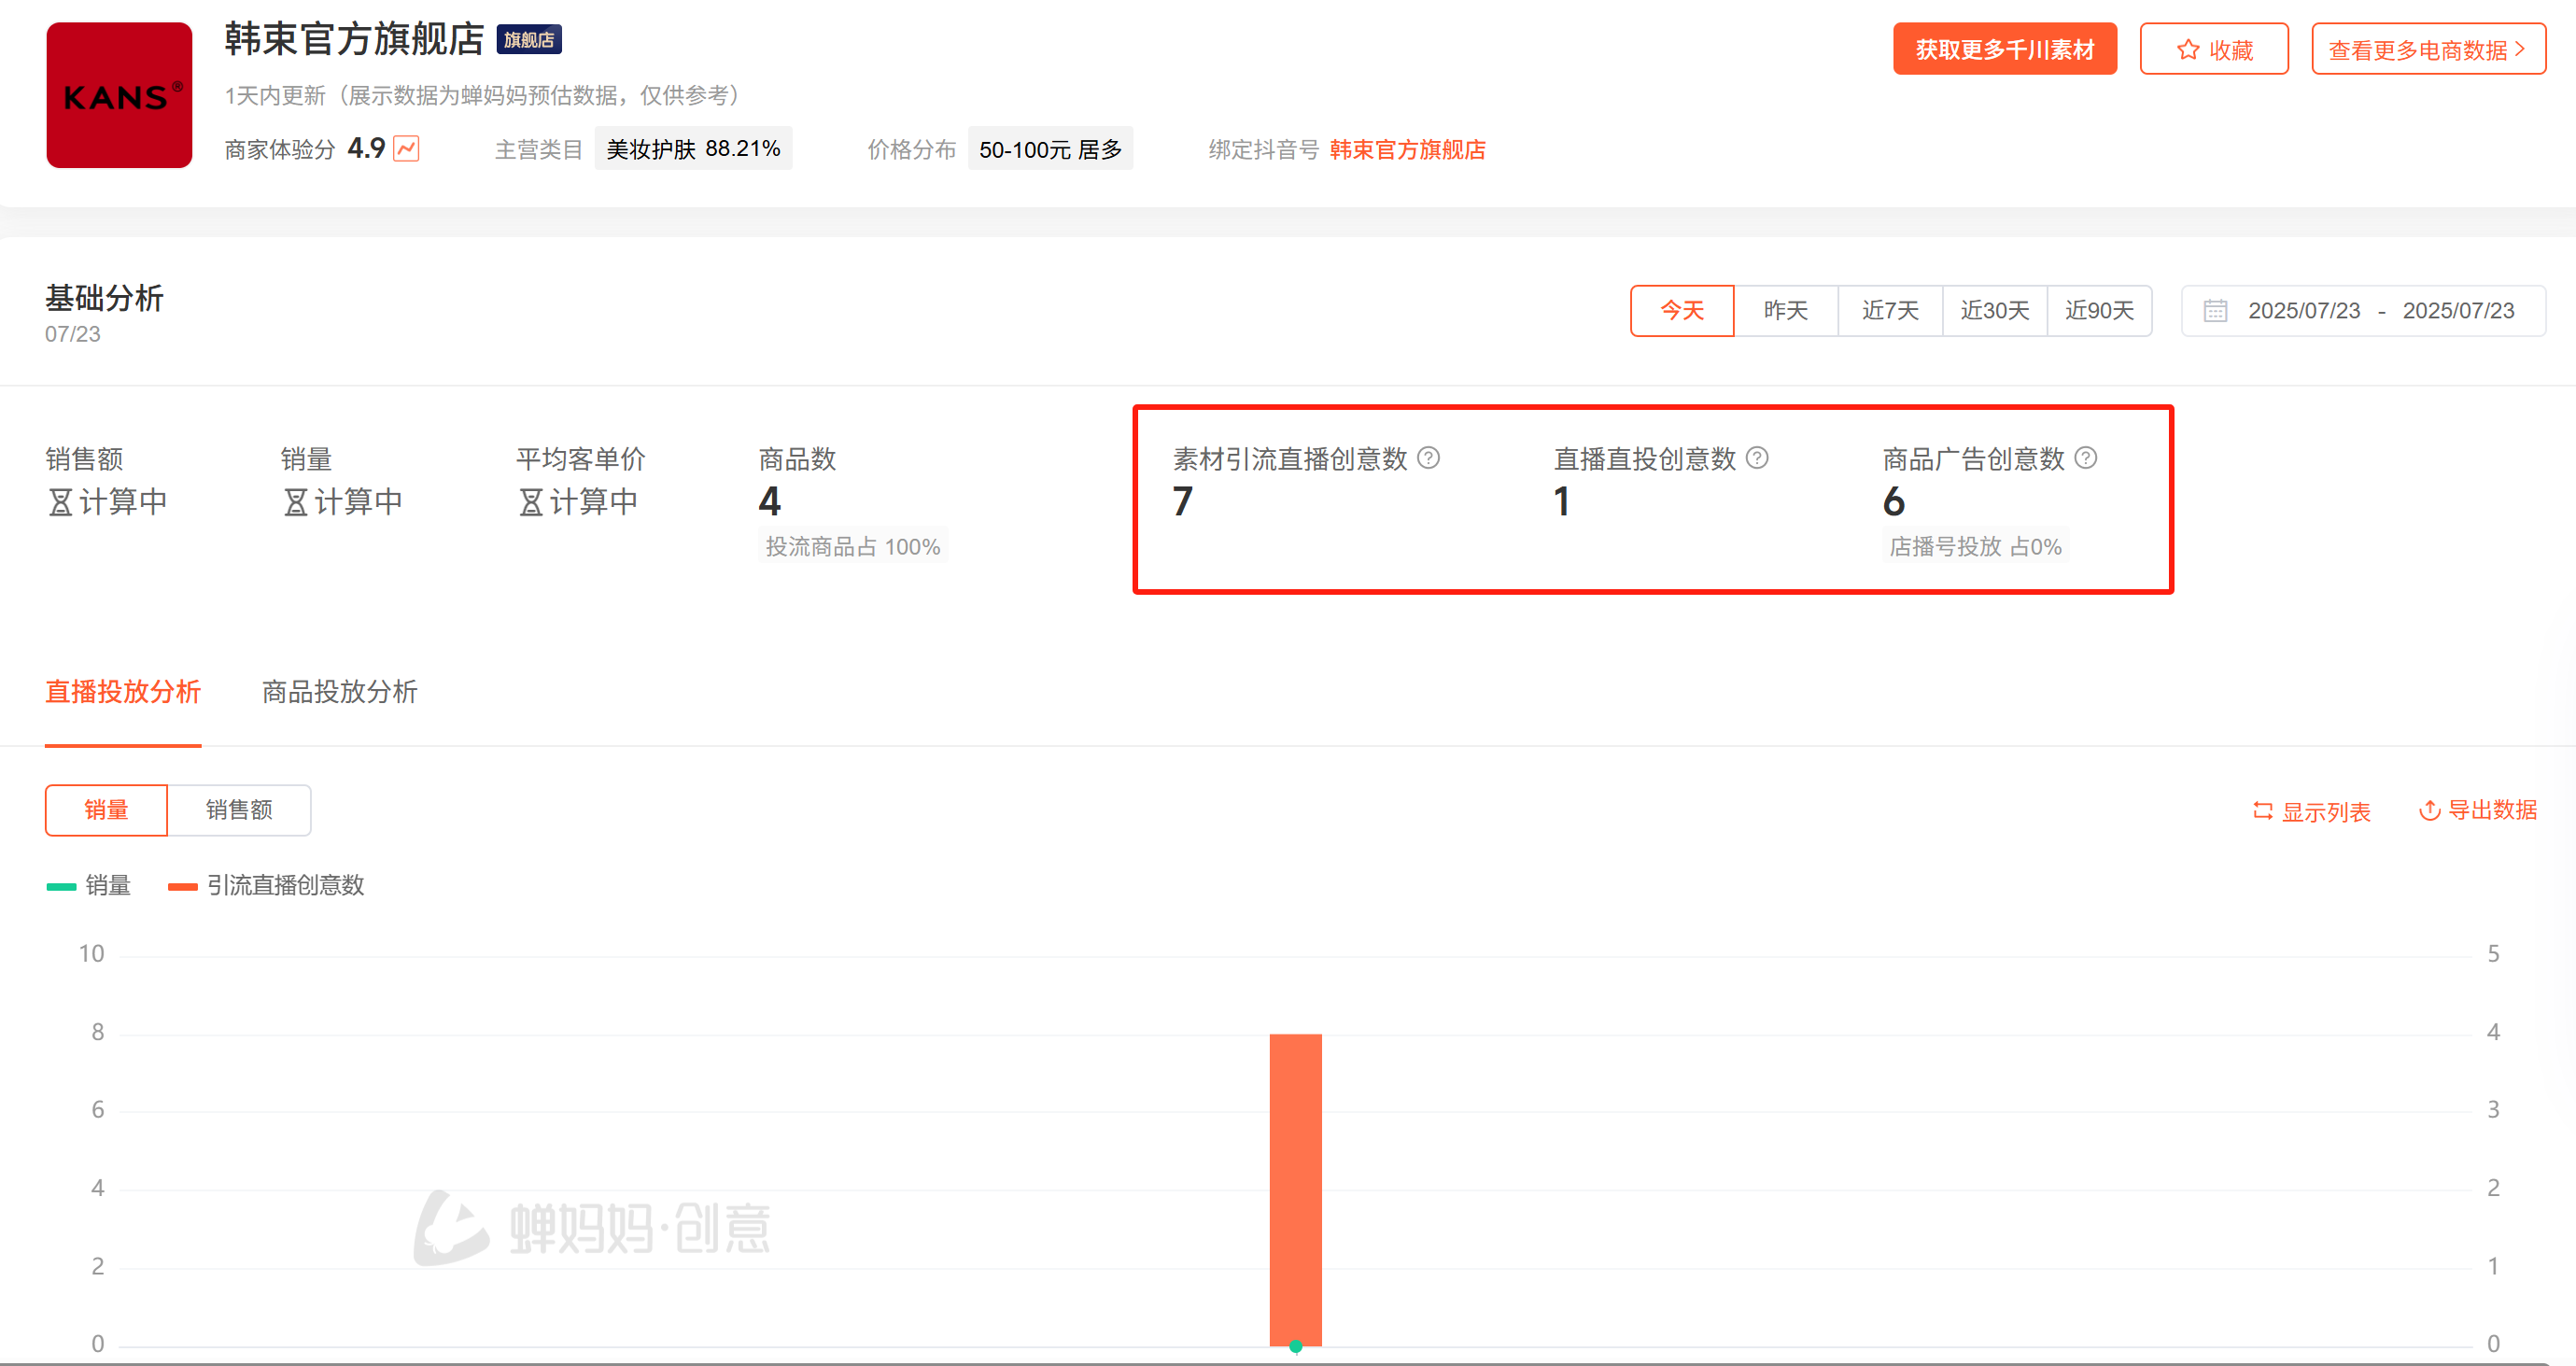Viewport: 2576px width, 1366px height.
Task: Click the KANS store logo thumbnail
Action: (x=119, y=95)
